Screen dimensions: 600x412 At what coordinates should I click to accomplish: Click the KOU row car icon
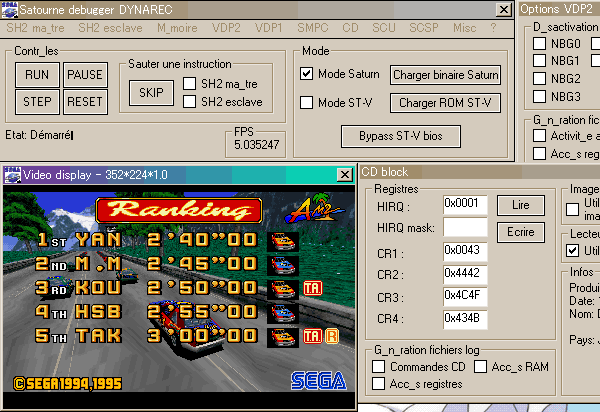click(x=283, y=289)
